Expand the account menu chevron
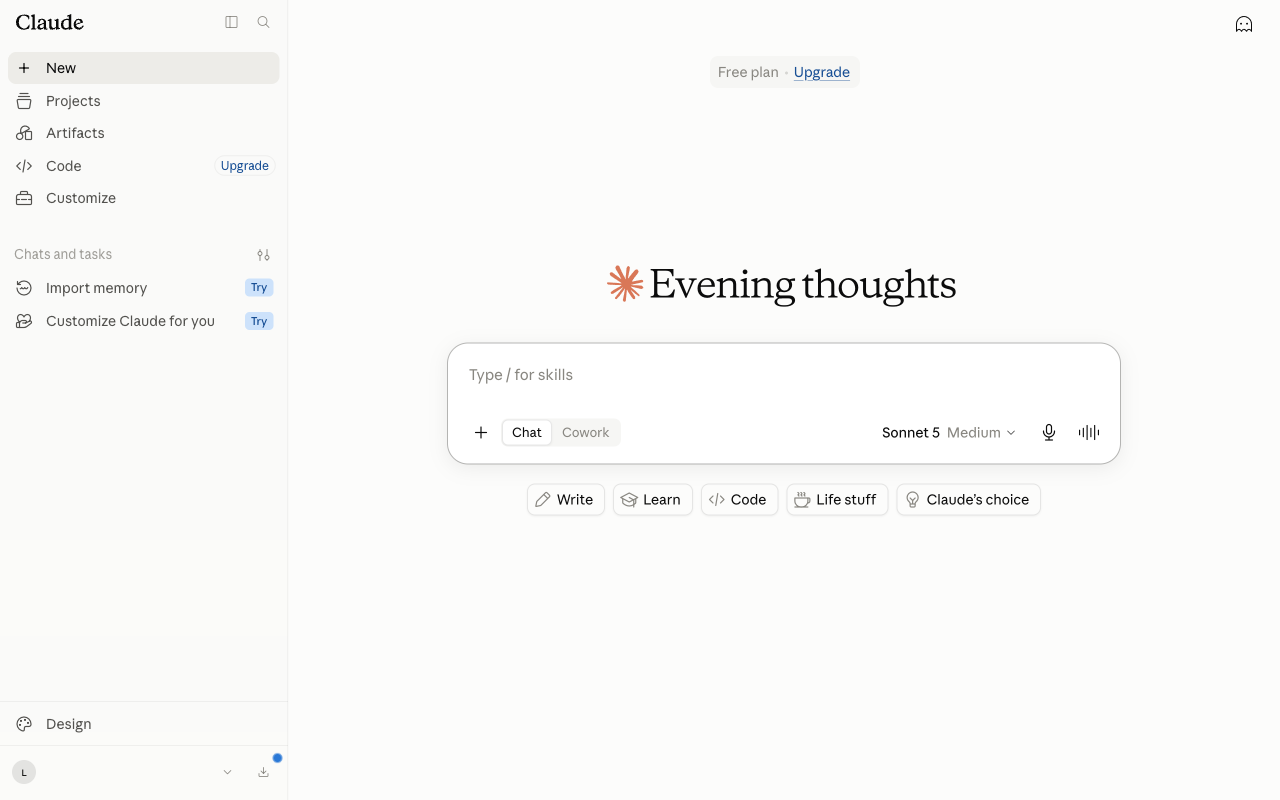This screenshot has width=1280, height=800. [x=227, y=772]
